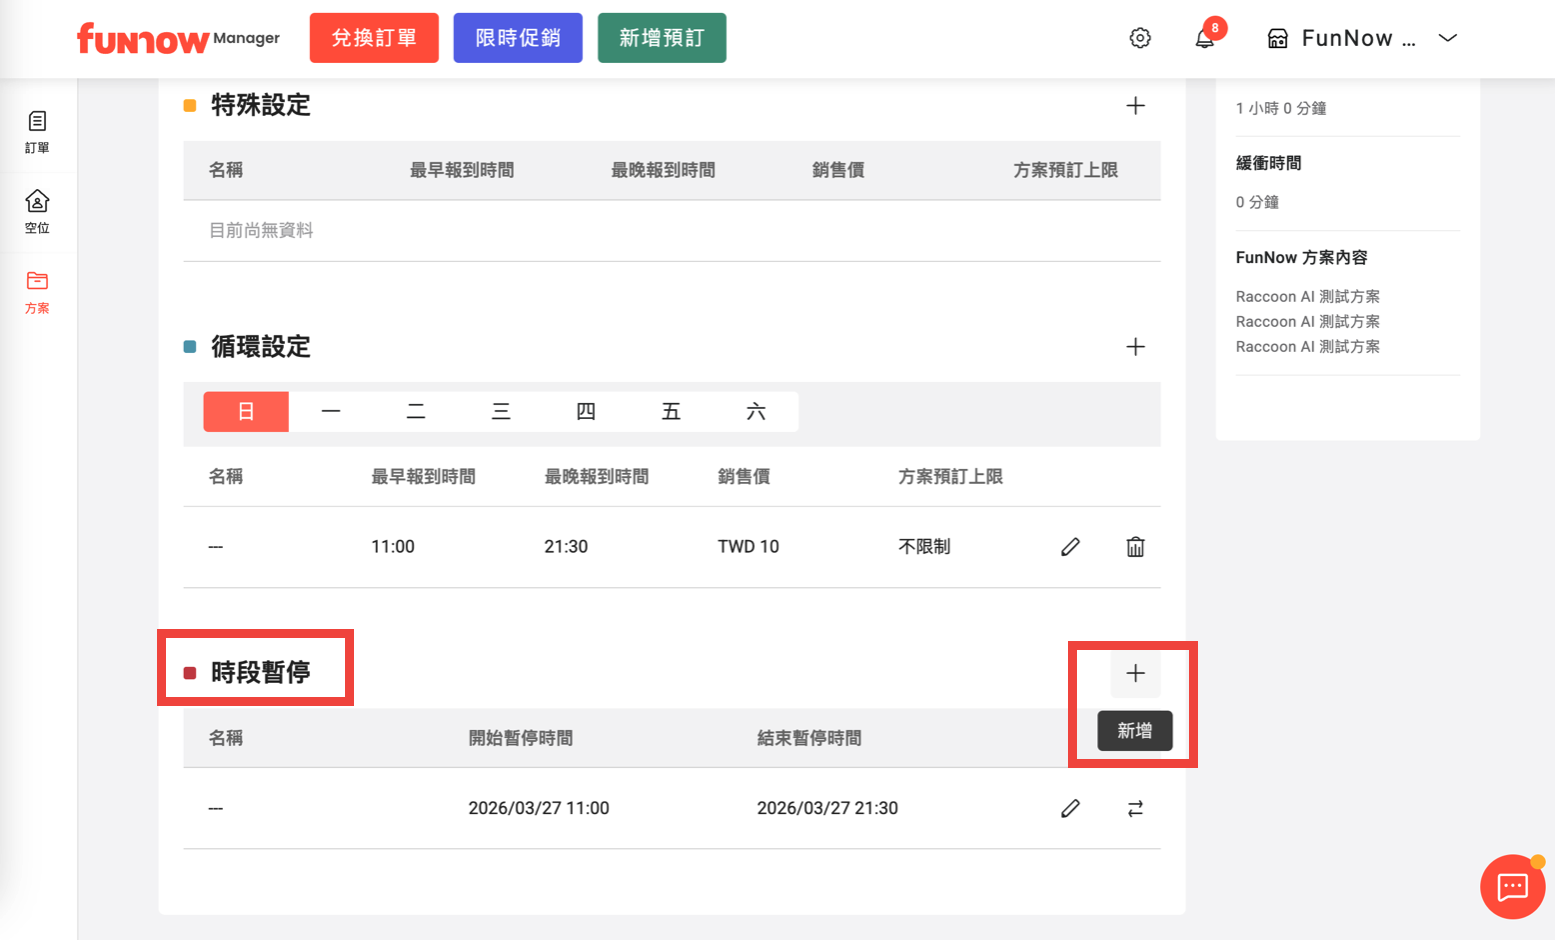Image resolution: width=1562 pixels, height=940 pixels.
Task: Edit the 11:00 recurring setting row
Action: [1070, 547]
